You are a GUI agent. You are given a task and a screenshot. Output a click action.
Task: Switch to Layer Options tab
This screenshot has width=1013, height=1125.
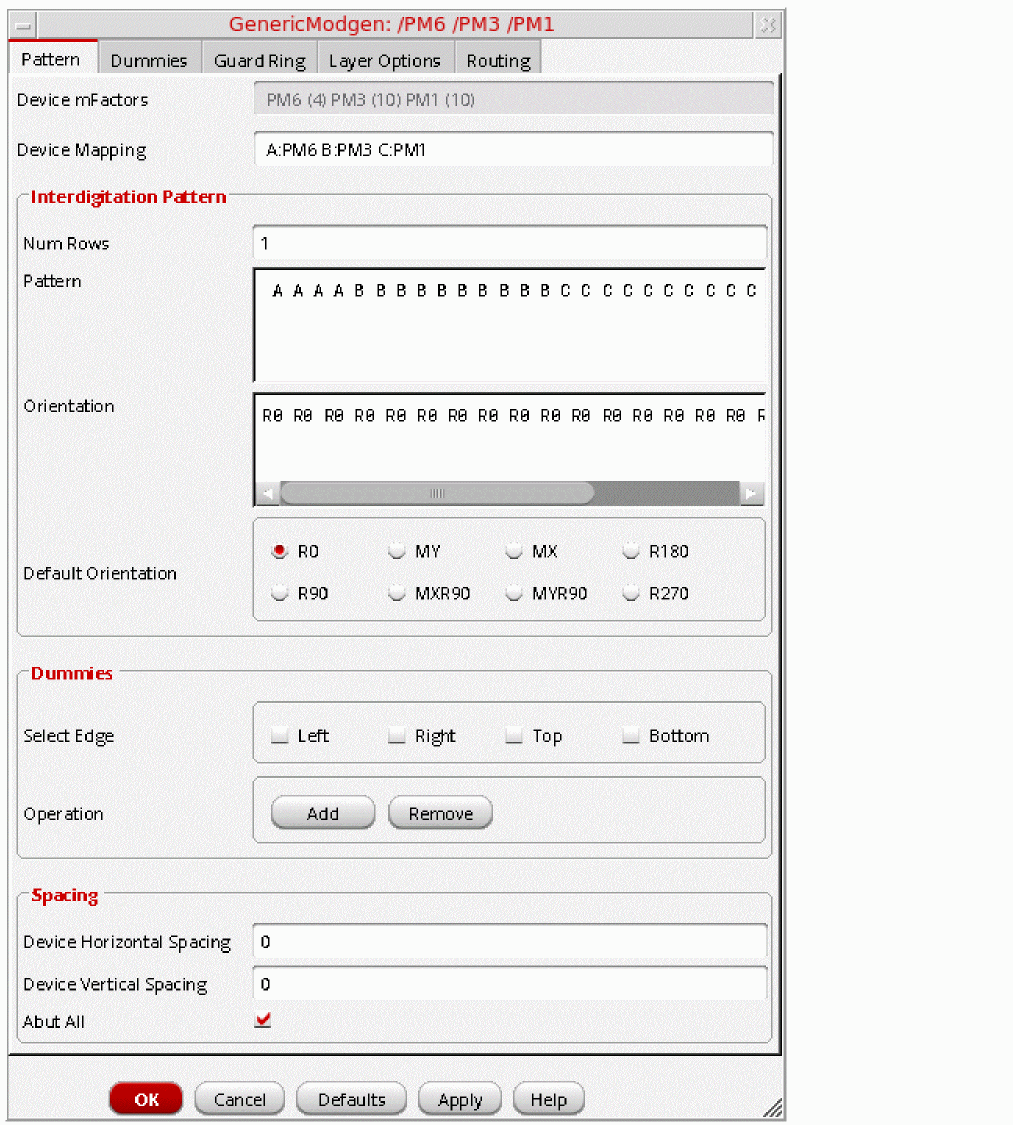tap(385, 60)
